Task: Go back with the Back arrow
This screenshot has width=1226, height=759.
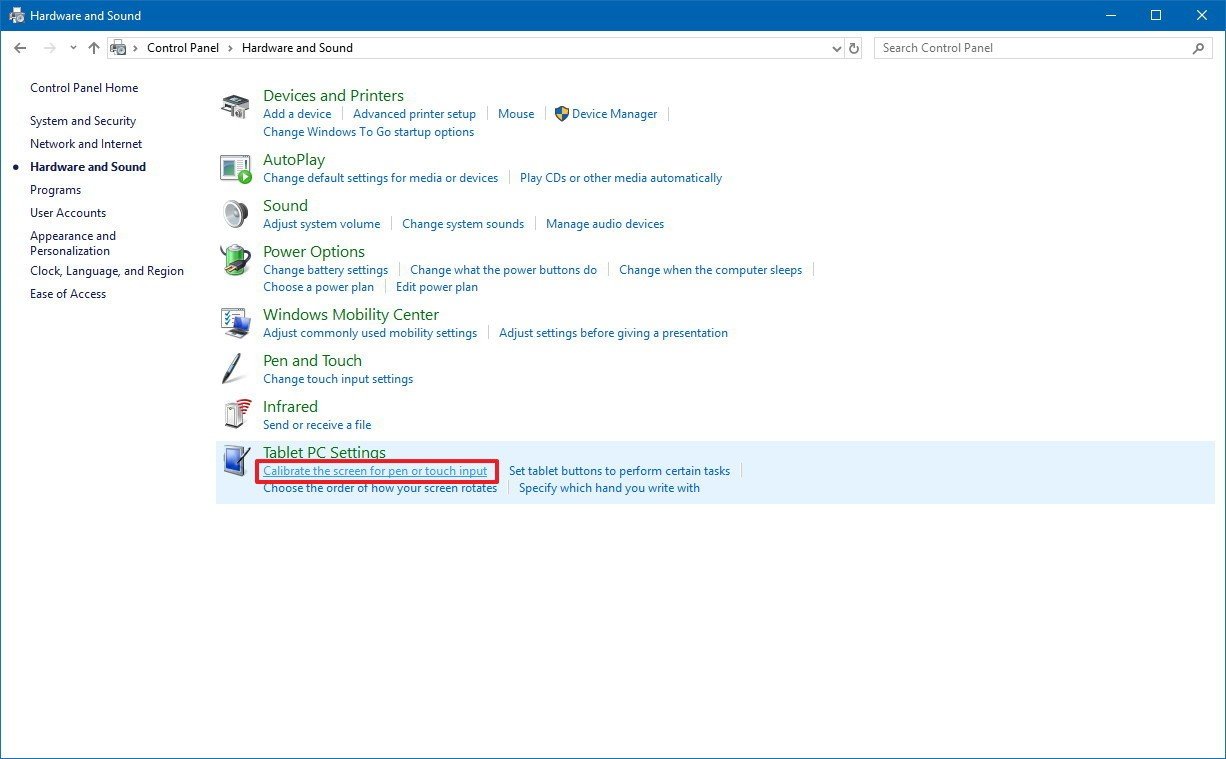Action: 20,48
